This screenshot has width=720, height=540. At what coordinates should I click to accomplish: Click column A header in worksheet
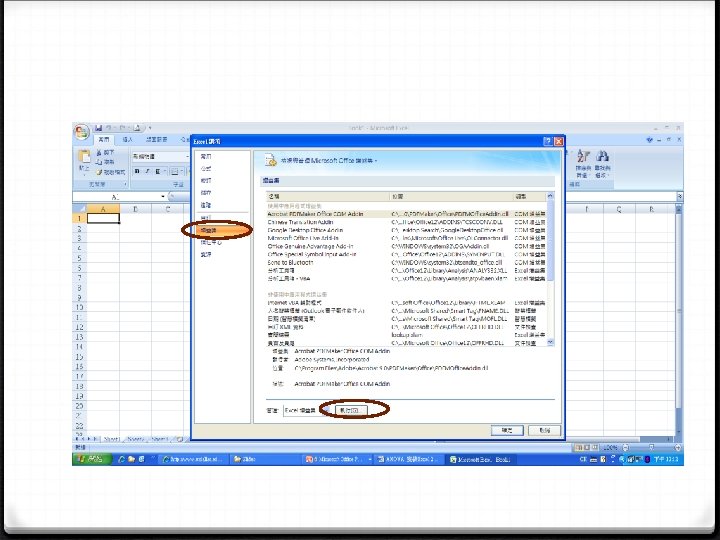[103, 209]
